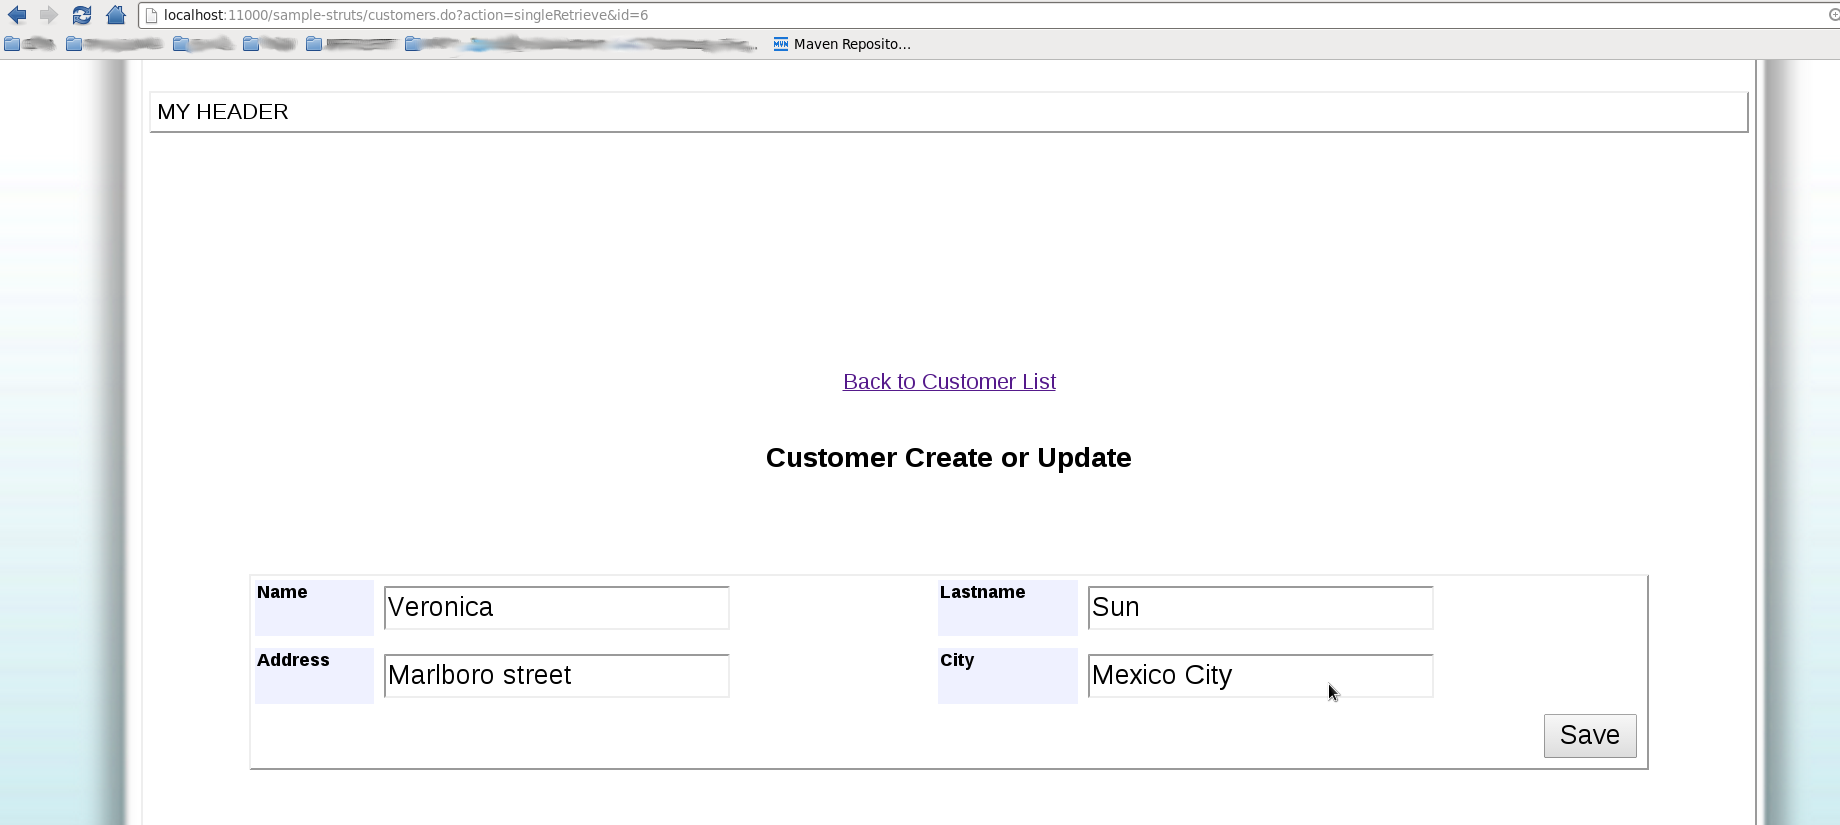Image resolution: width=1840 pixels, height=825 pixels.
Task: Click the browser forward arrow
Action: (48, 15)
